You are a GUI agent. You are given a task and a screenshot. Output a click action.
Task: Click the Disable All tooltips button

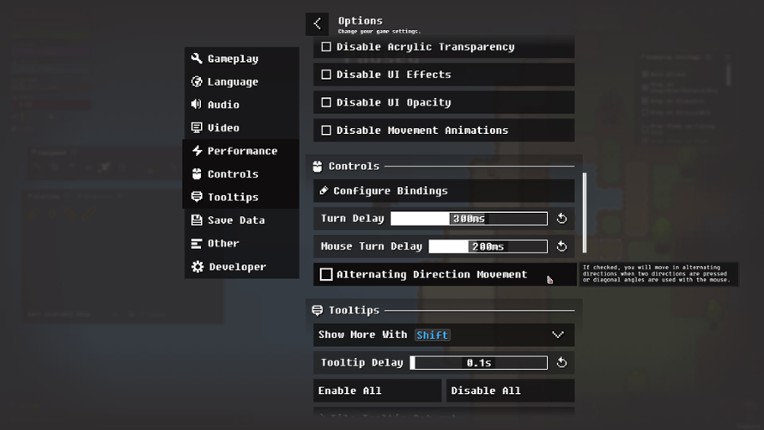tap(510, 391)
